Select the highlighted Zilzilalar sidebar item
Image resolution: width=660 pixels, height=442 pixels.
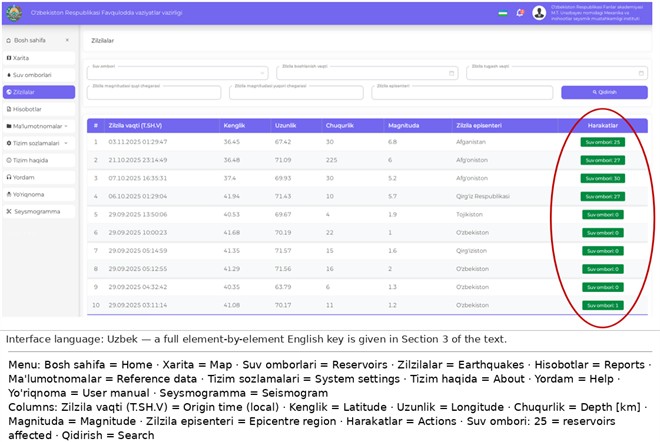click(x=39, y=92)
